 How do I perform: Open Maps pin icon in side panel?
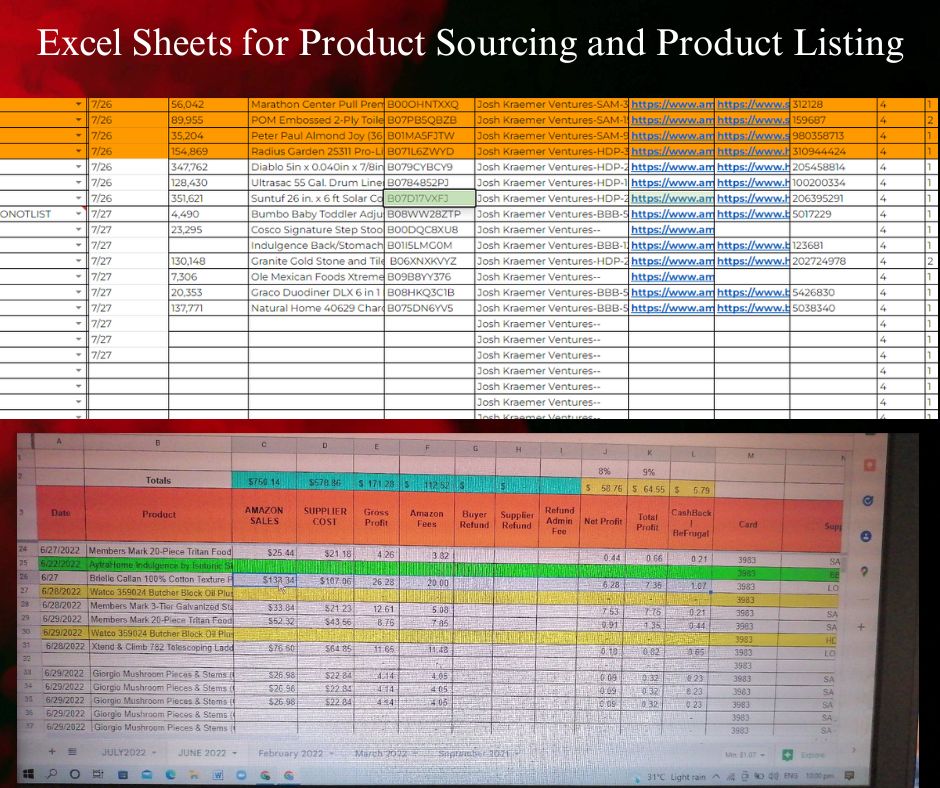point(864,572)
